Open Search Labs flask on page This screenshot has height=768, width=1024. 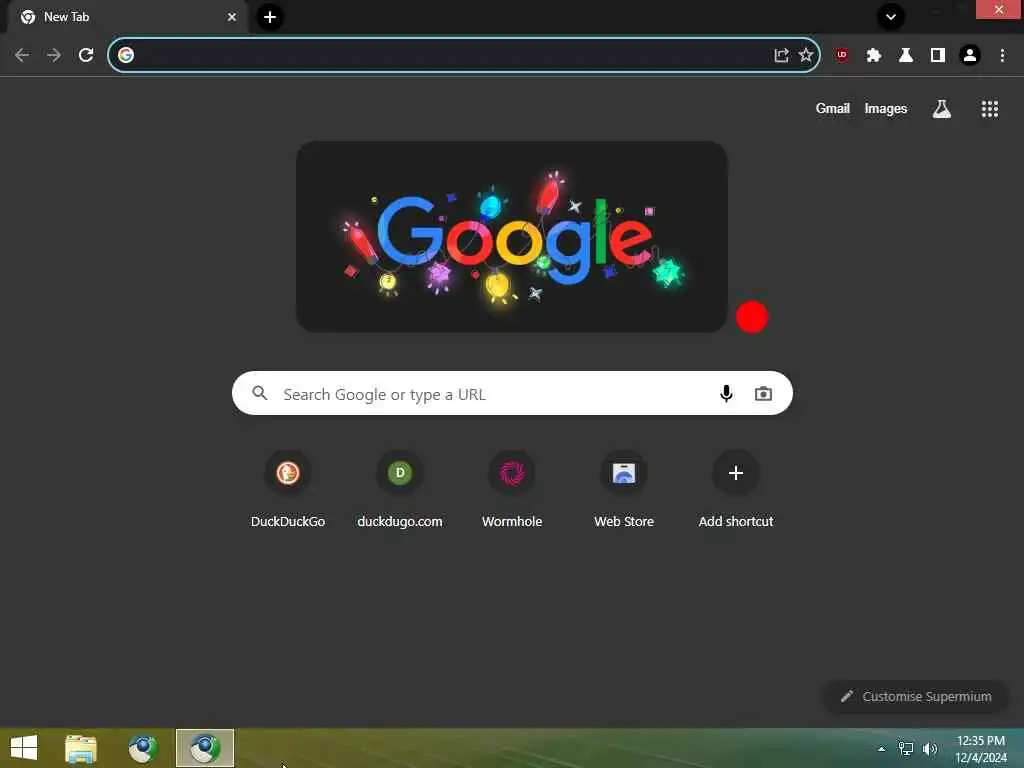coord(942,108)
